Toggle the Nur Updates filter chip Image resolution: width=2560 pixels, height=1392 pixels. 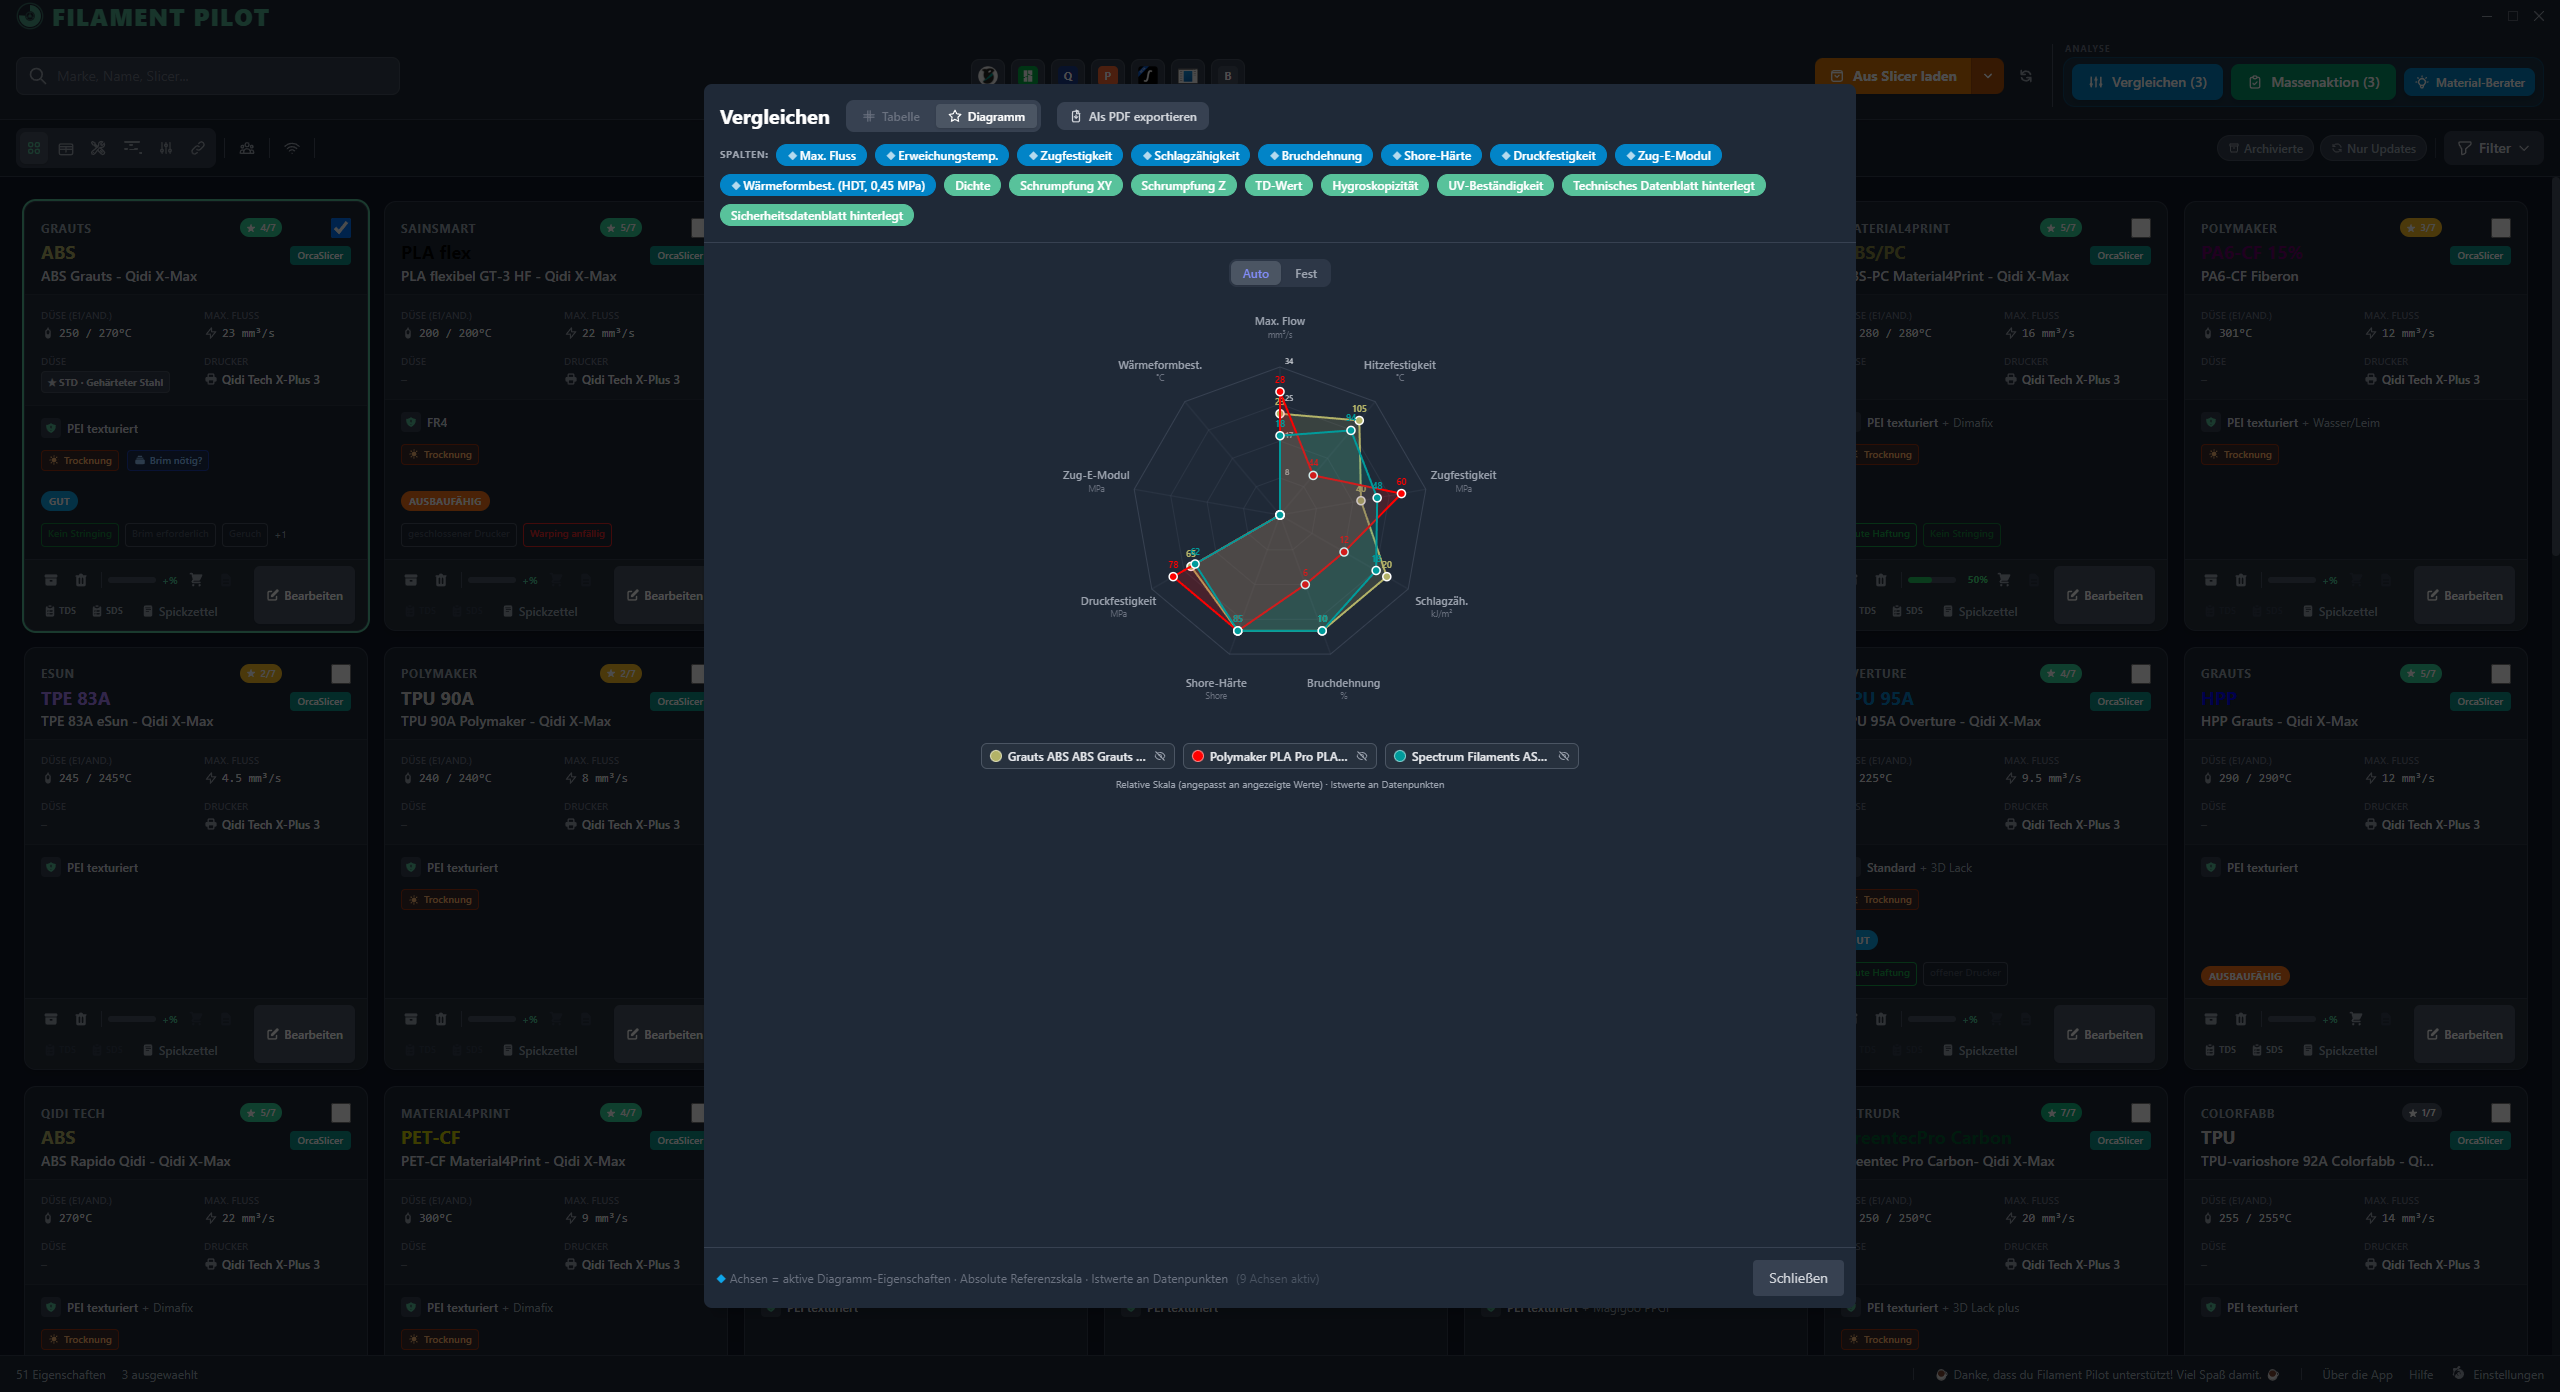pyautogui.click(x=2373, y=148)
